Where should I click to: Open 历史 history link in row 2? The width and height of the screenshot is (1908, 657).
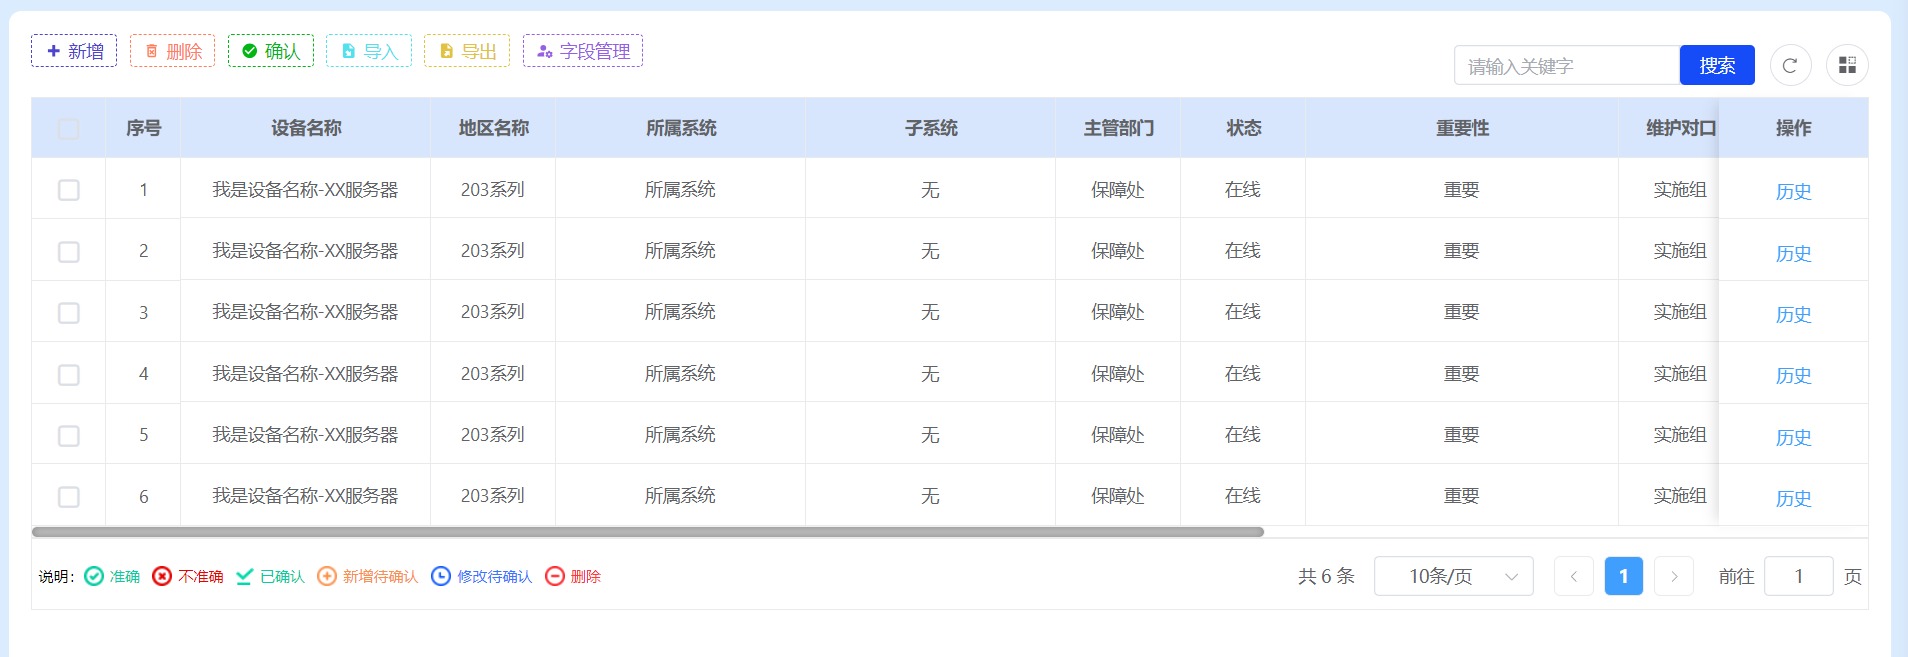[x=1793, y=253]
